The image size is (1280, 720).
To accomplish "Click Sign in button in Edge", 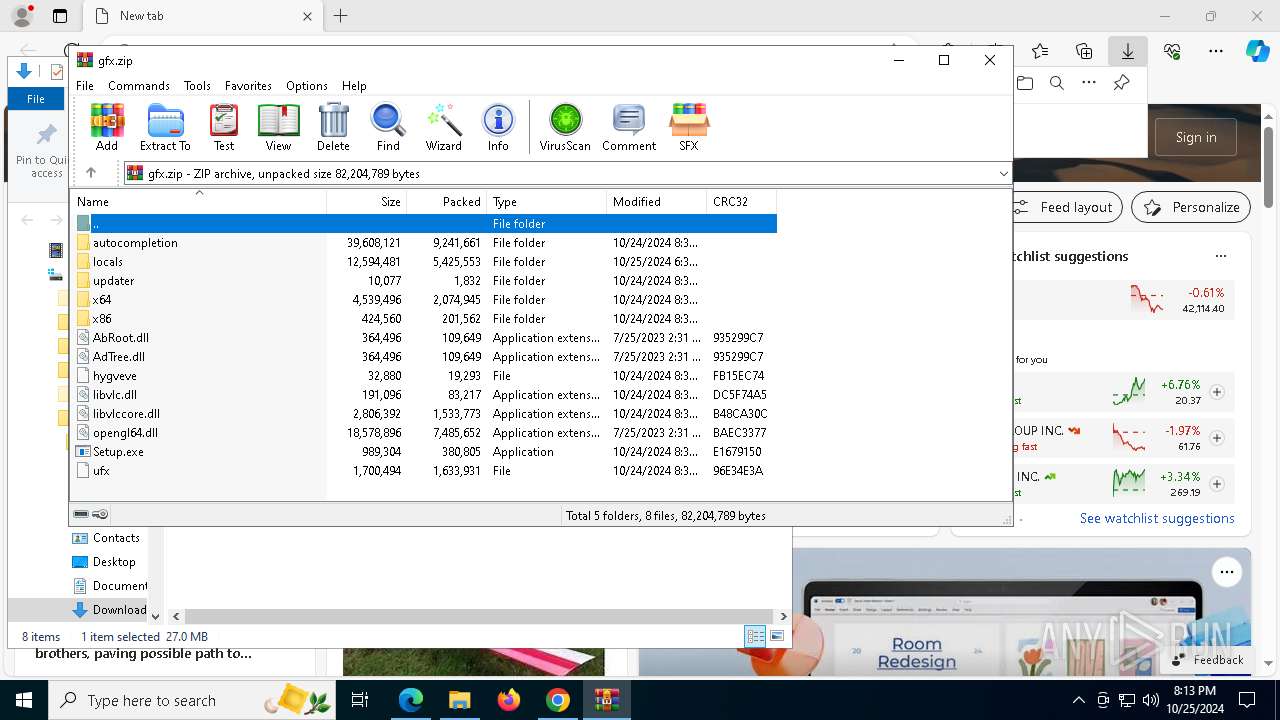I will pos(1196,138).
